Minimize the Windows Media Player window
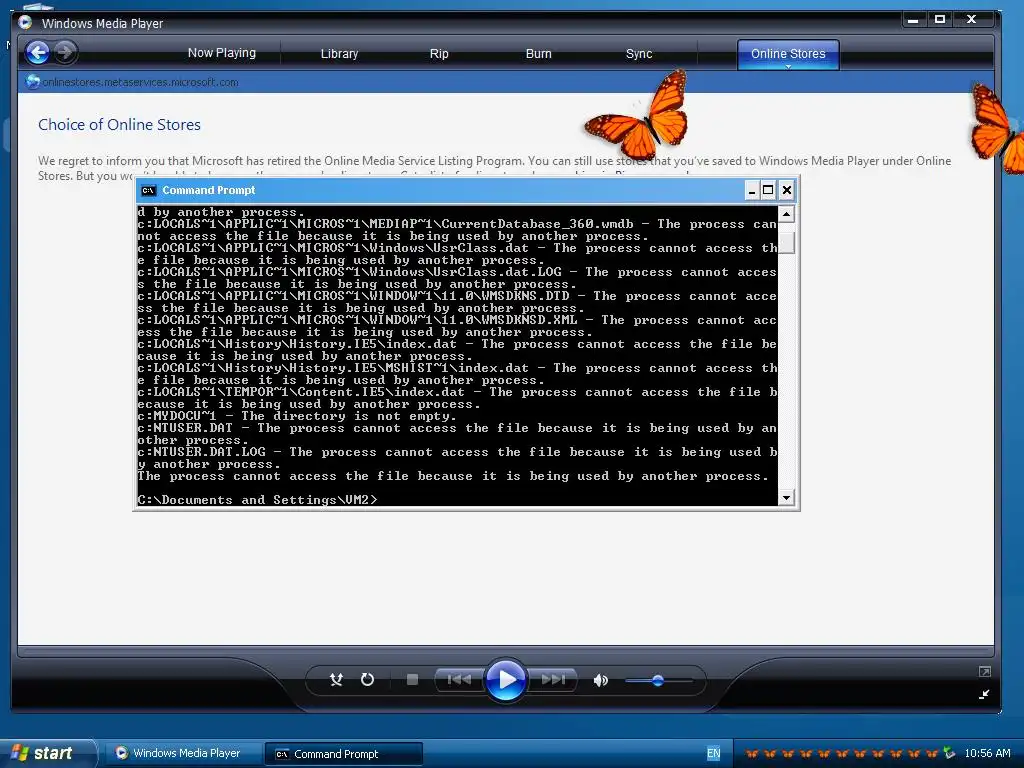The height and width of the screenshot is (768, 1024). (x=913, y=20)
